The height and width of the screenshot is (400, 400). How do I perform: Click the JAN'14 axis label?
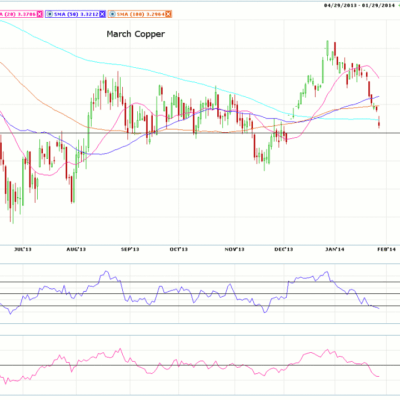335,249
